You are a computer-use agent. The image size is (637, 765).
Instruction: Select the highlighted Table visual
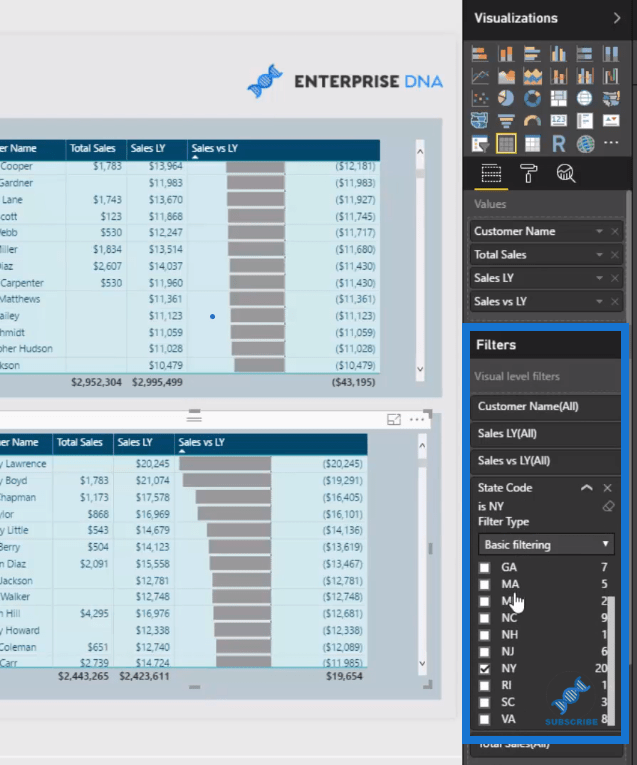tap(506, 144)
